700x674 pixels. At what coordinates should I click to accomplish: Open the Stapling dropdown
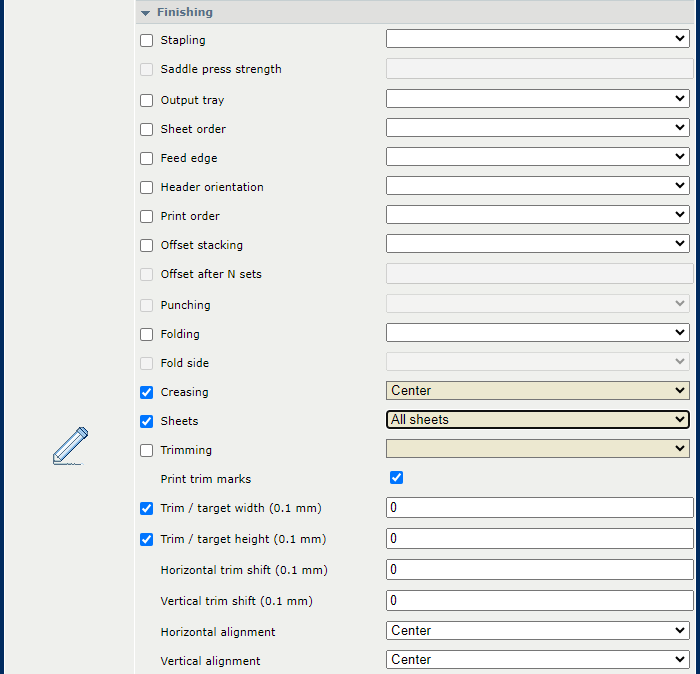(x=538, y=39)
